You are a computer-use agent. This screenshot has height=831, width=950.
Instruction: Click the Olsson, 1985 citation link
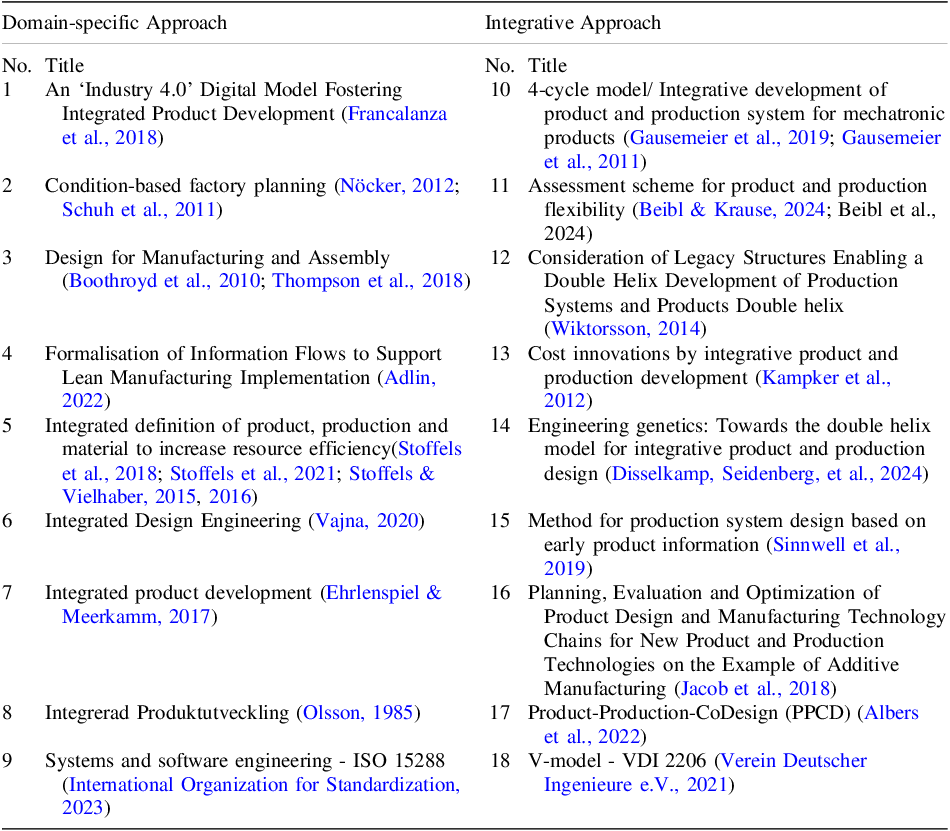point(358,712)
